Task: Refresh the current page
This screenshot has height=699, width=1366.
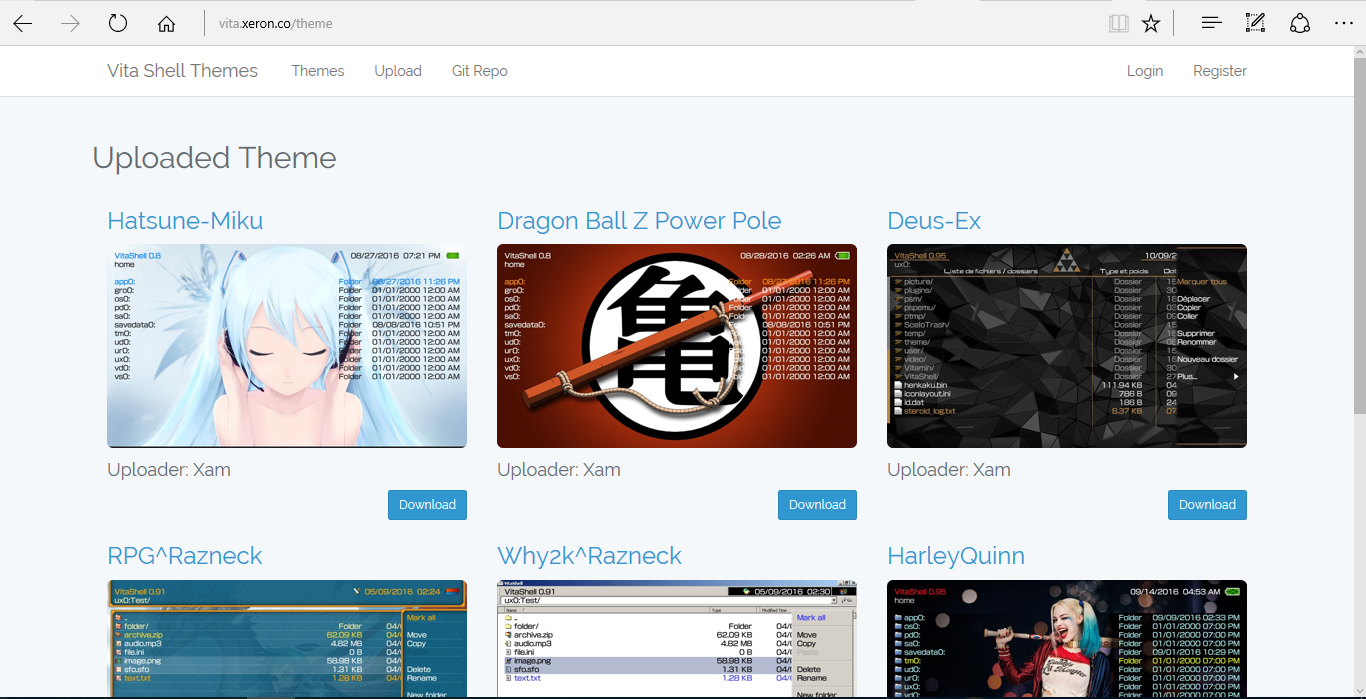Action: tap(118, 24)
